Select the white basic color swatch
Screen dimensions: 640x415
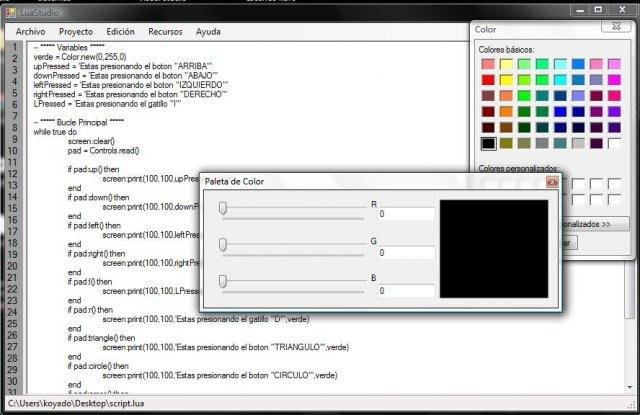click(x=614, y=143)
